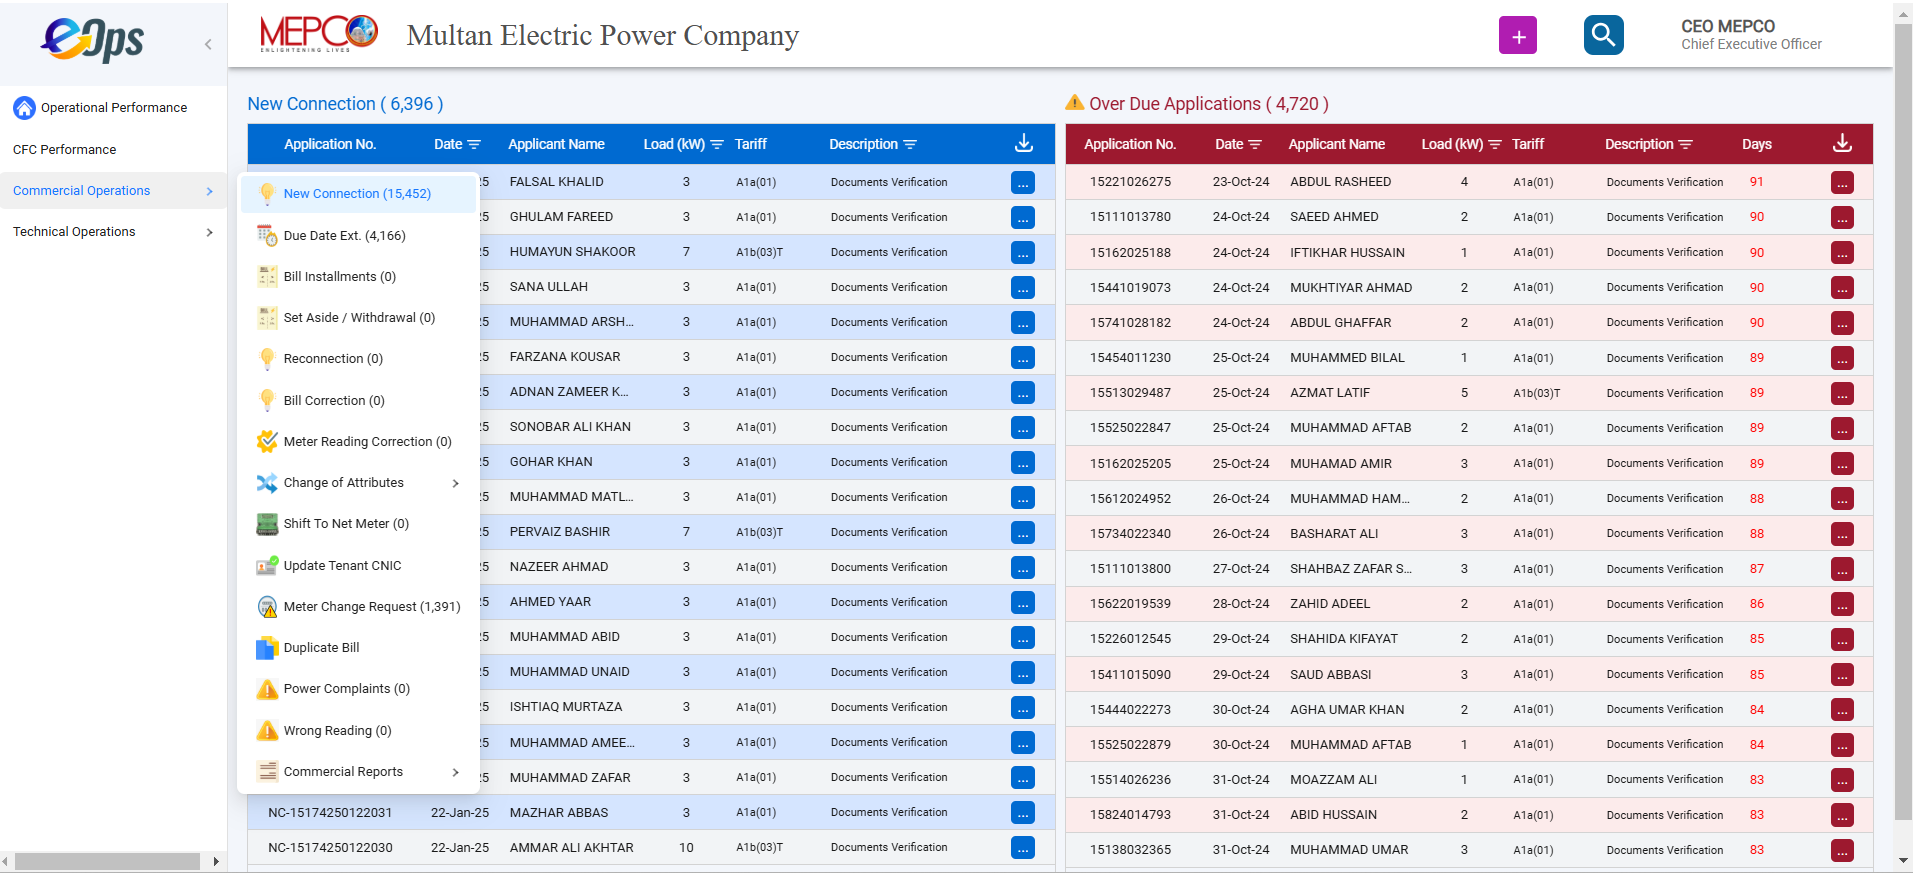1913x873 pixels.
Task: Click the sidebar horizontal scrollbar thumb
Action: point(107,862)
